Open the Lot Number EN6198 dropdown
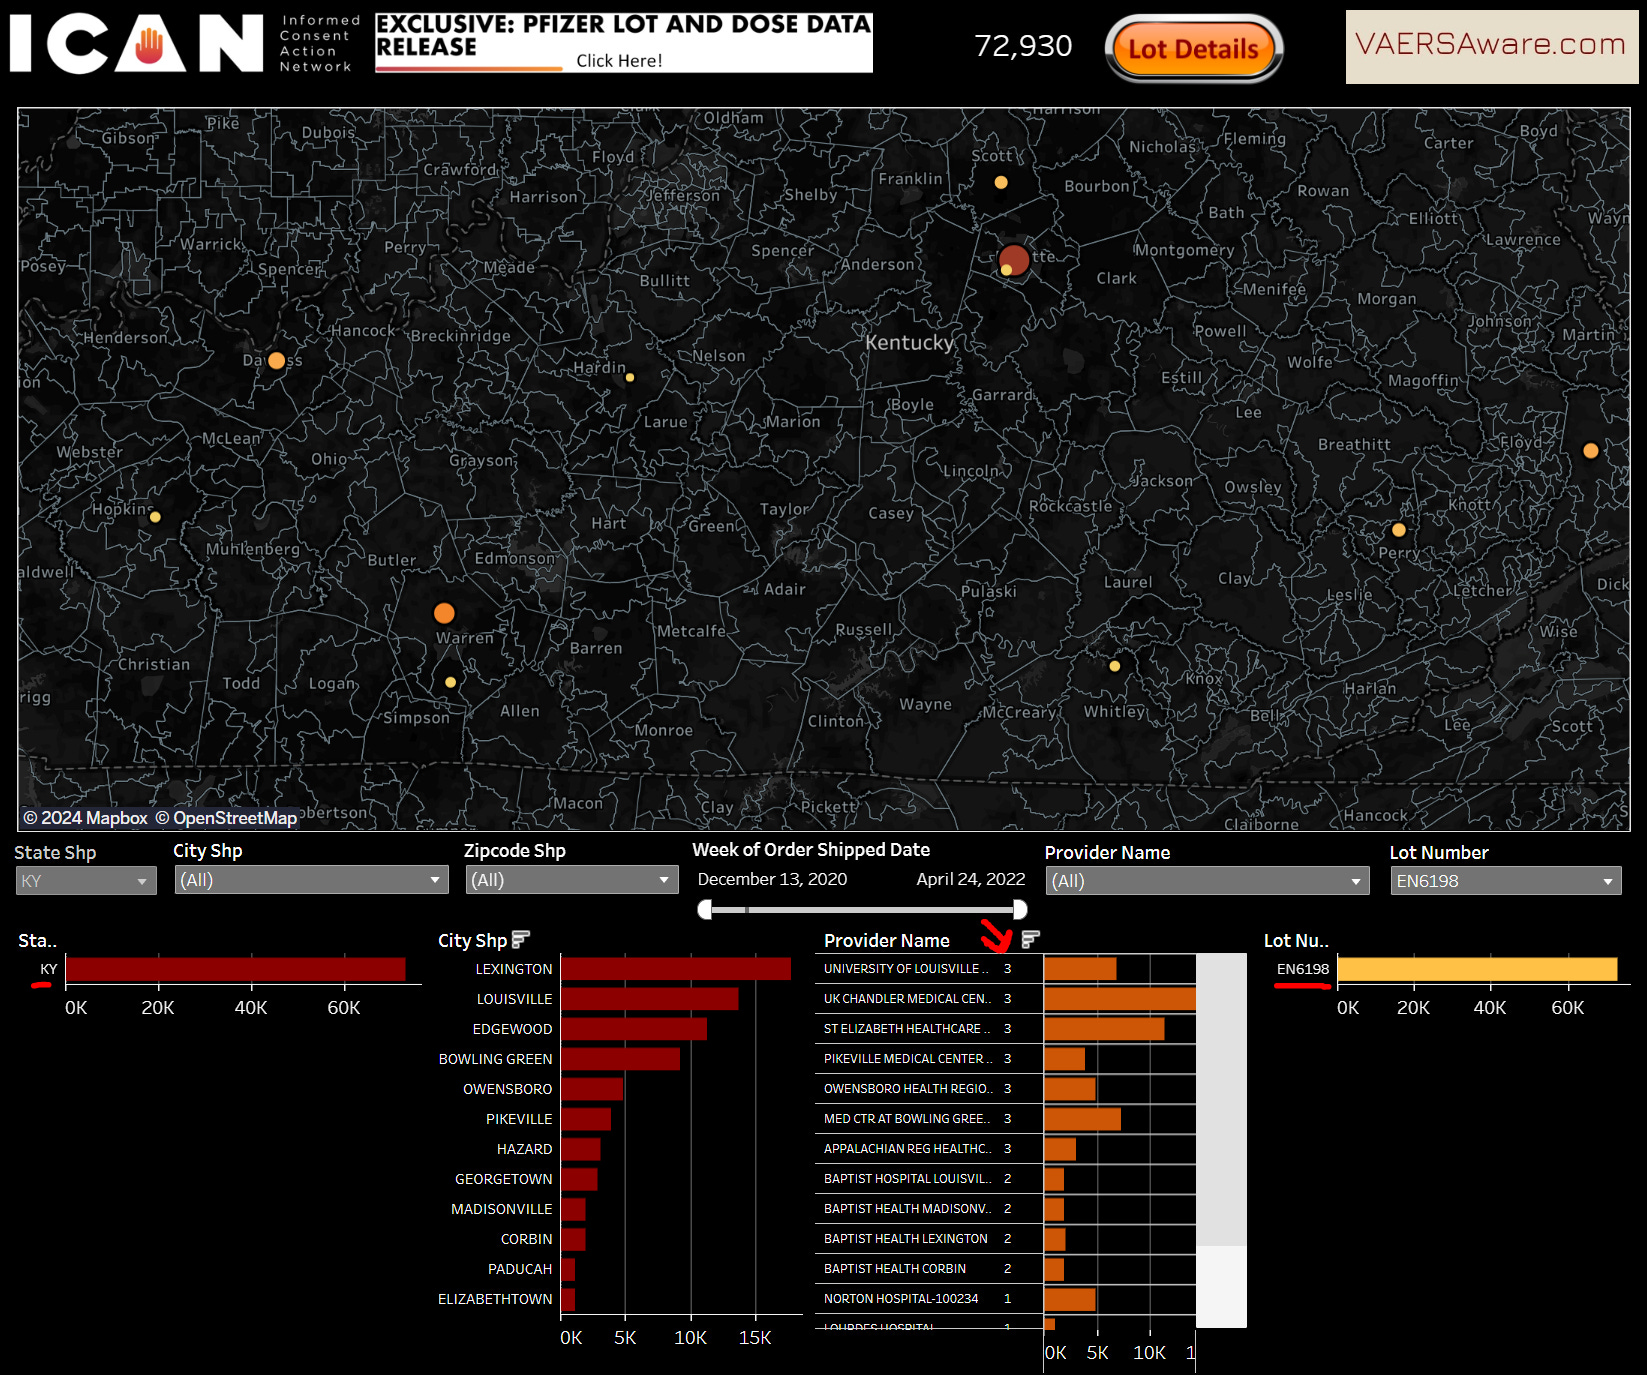 click(1505, 881)
